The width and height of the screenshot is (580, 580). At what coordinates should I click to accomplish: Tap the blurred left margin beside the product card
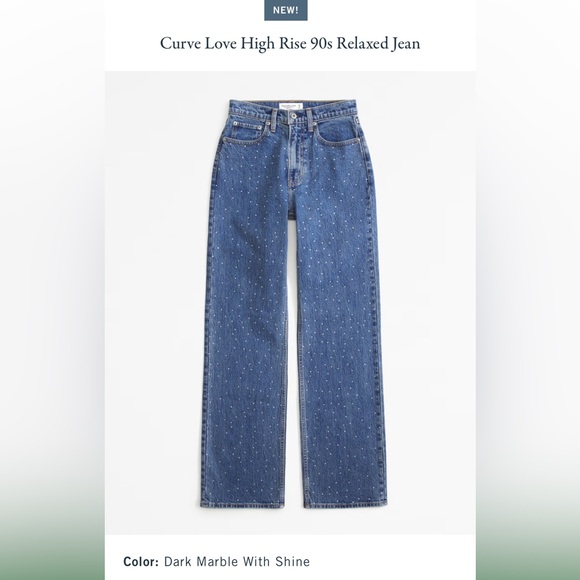coord(52,290)
